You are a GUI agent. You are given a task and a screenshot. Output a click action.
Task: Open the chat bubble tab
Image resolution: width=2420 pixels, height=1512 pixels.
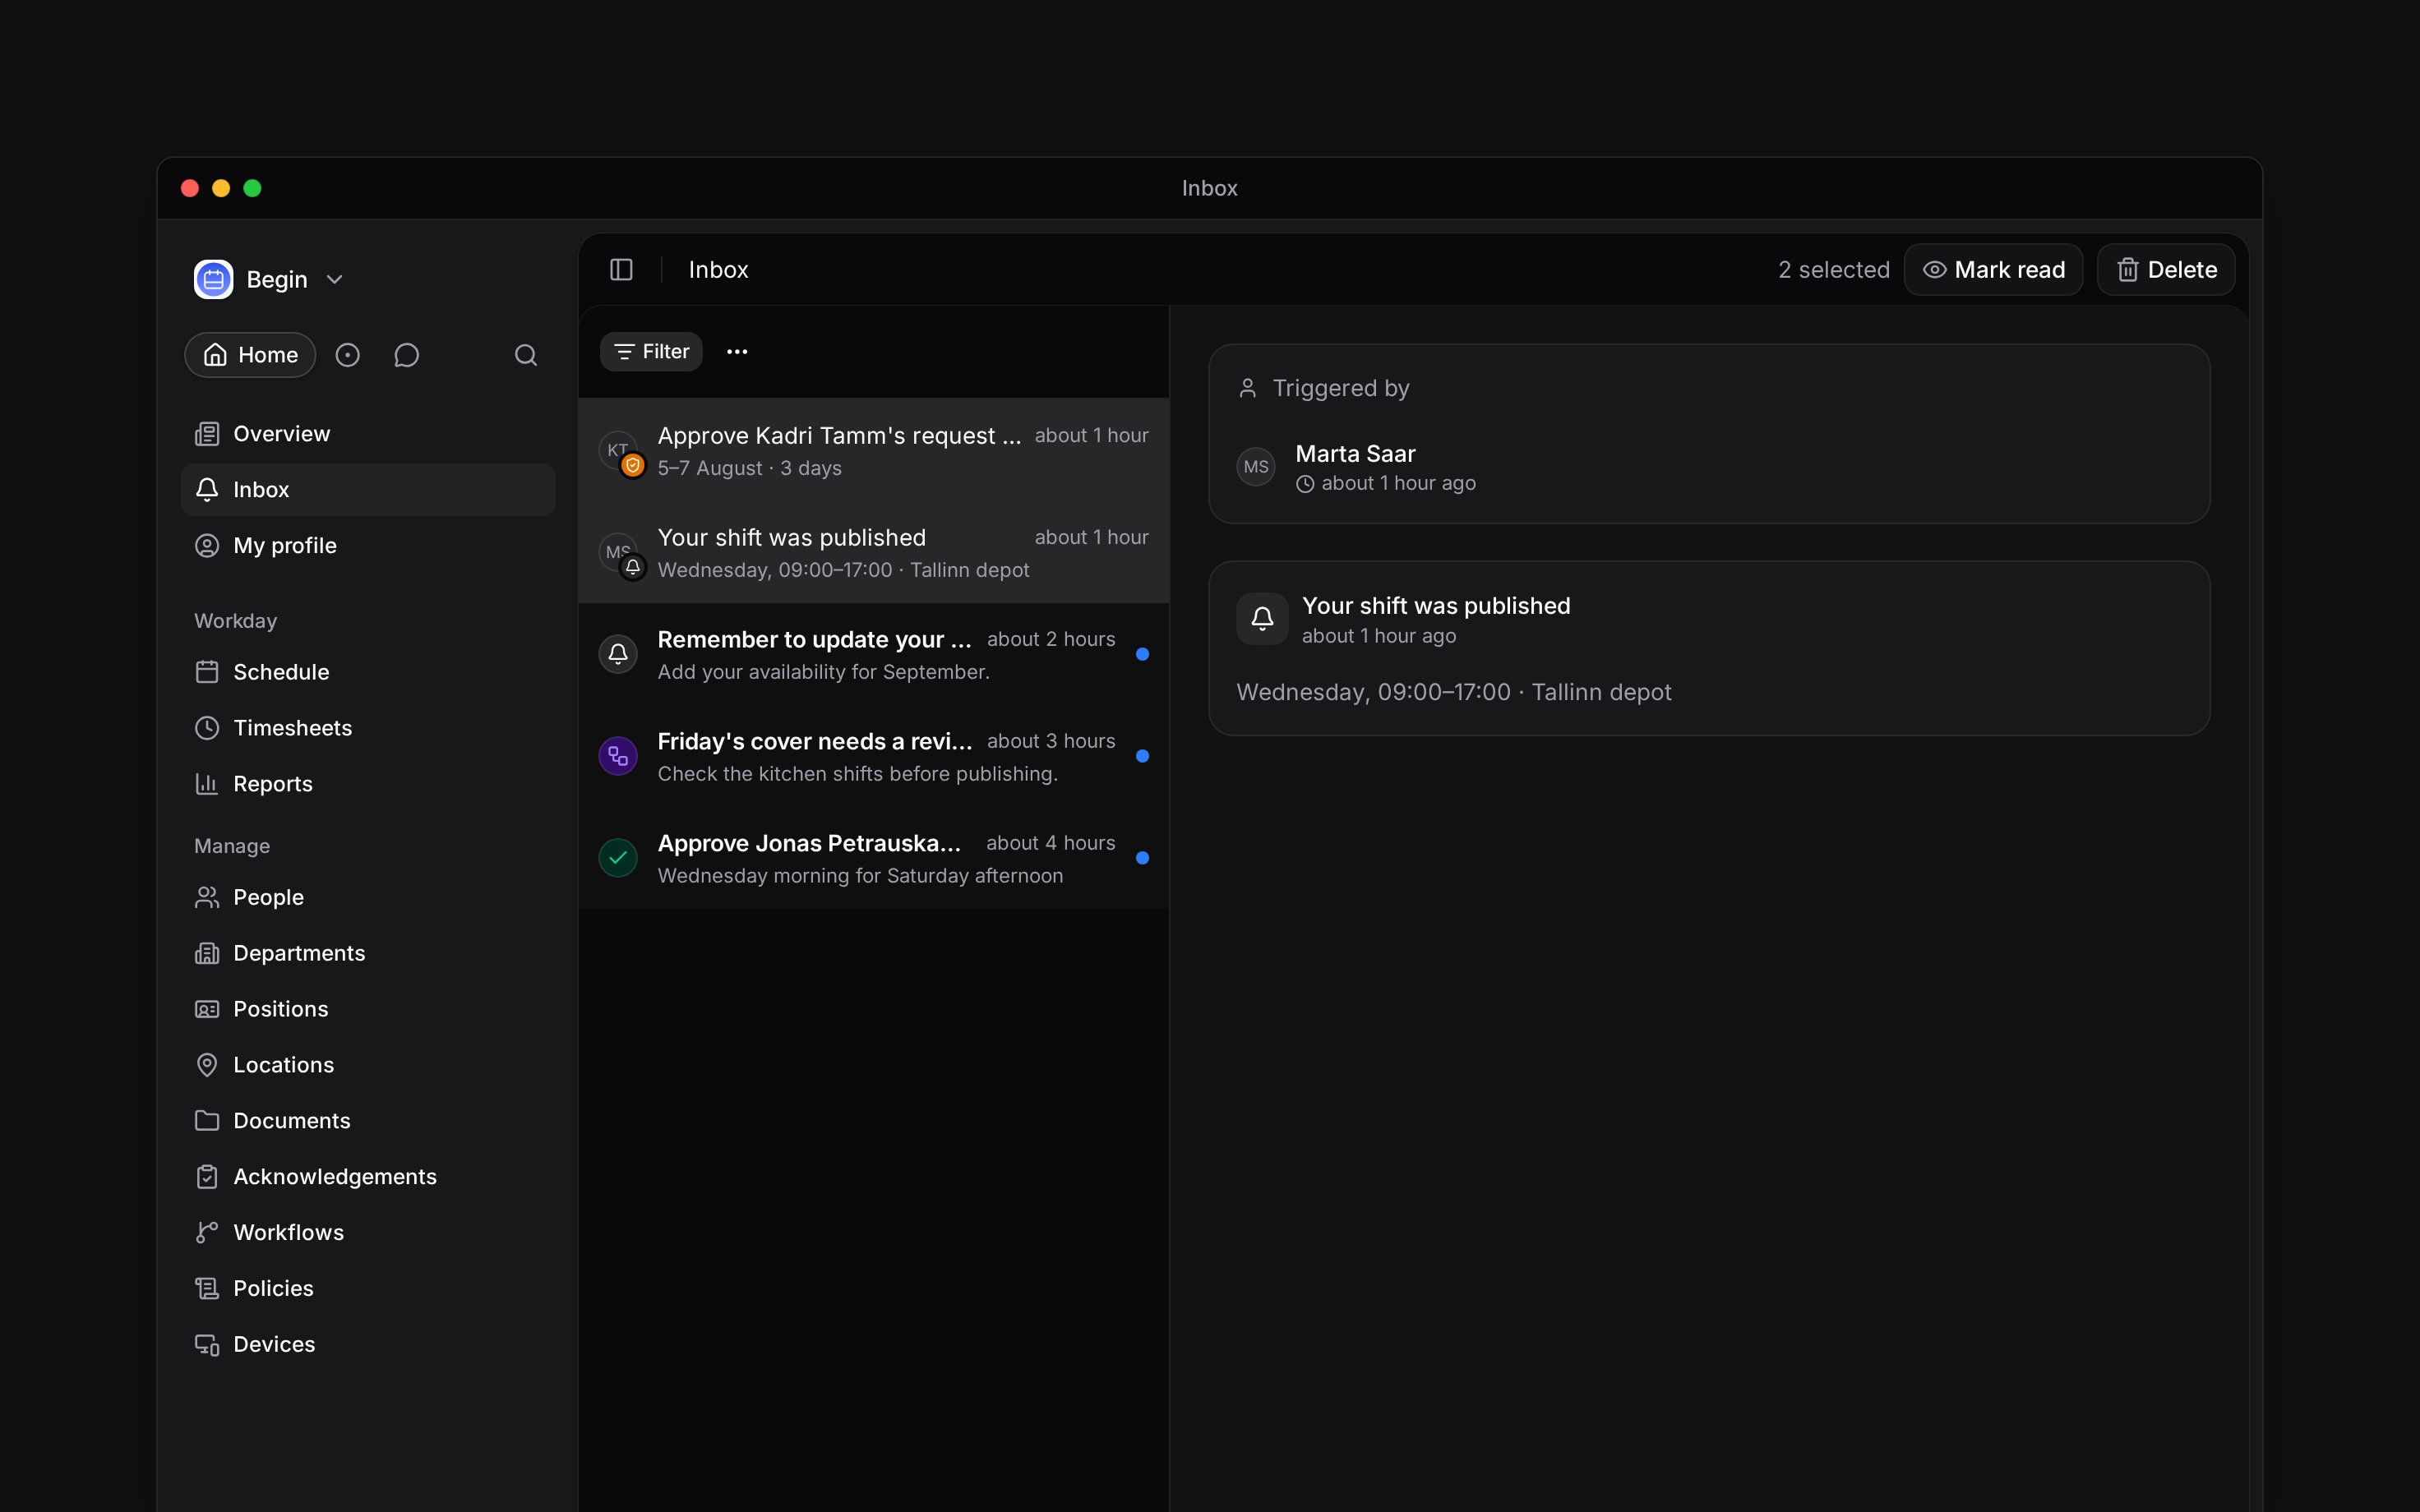(x=406, y=355)
